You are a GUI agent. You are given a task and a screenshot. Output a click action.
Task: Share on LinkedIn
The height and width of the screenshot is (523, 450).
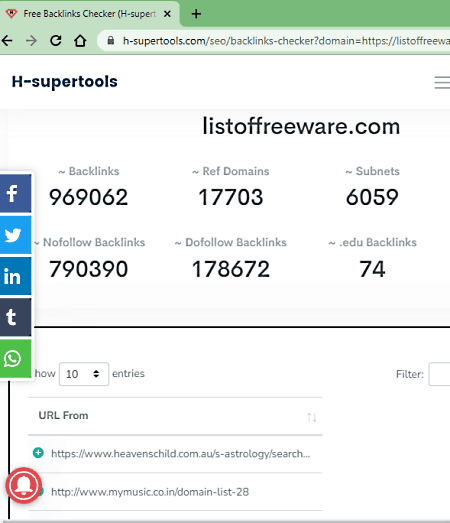pos(15,276)
